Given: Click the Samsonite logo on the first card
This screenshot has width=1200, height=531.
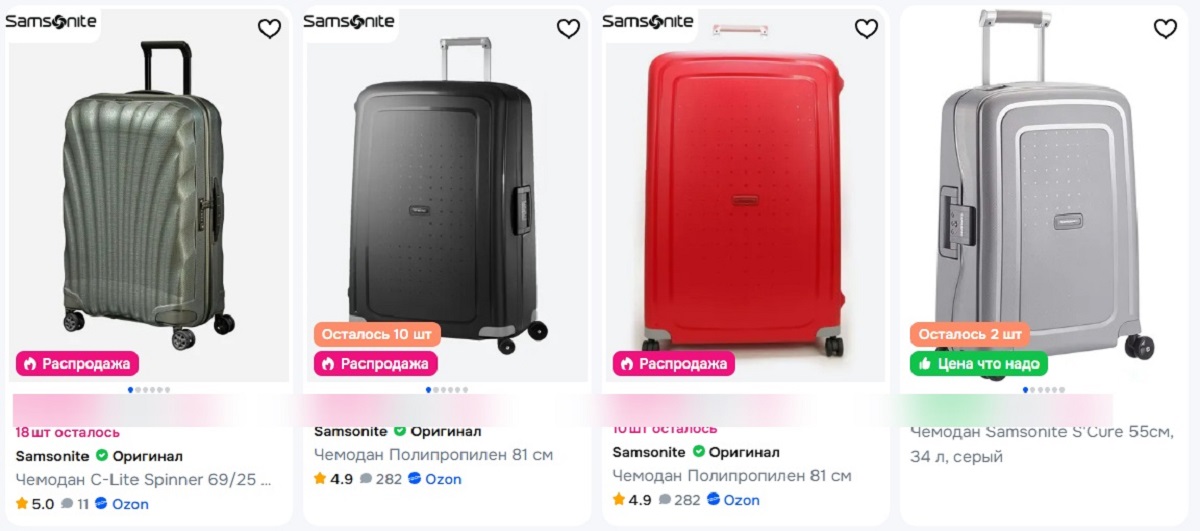Looking at the screenshot, I should pyautogui.click(x=51, y=22).
